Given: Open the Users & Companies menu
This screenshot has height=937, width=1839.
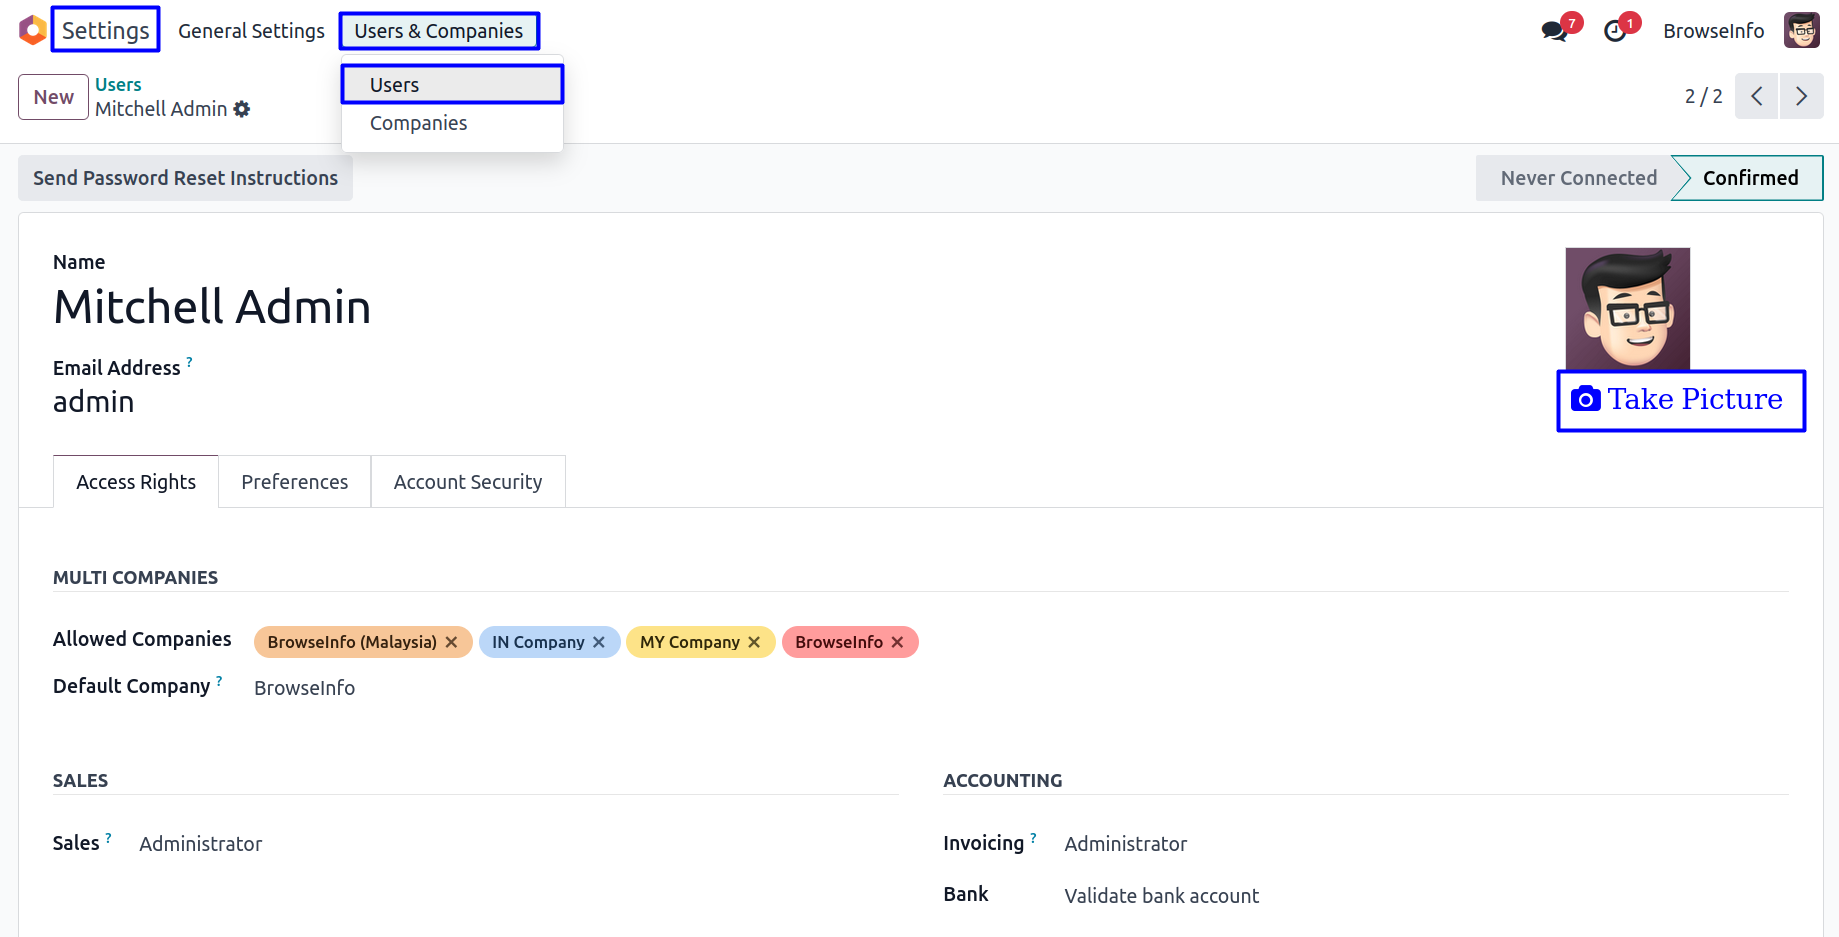Looking at the screenshot, I should (438, 31).
